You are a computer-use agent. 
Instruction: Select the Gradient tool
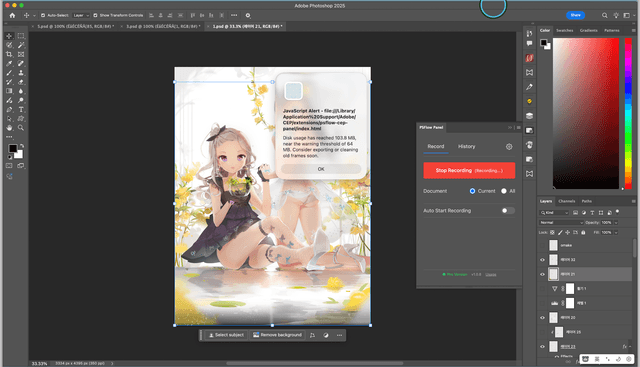pyautogui.click(x=9, y=91)
